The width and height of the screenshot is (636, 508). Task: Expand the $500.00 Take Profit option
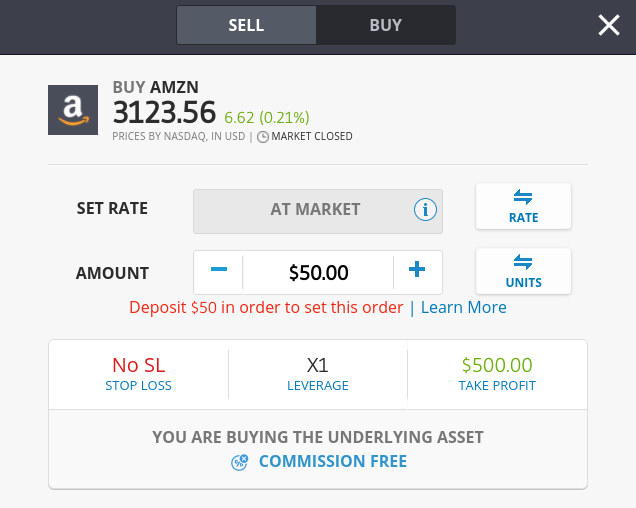497,375
